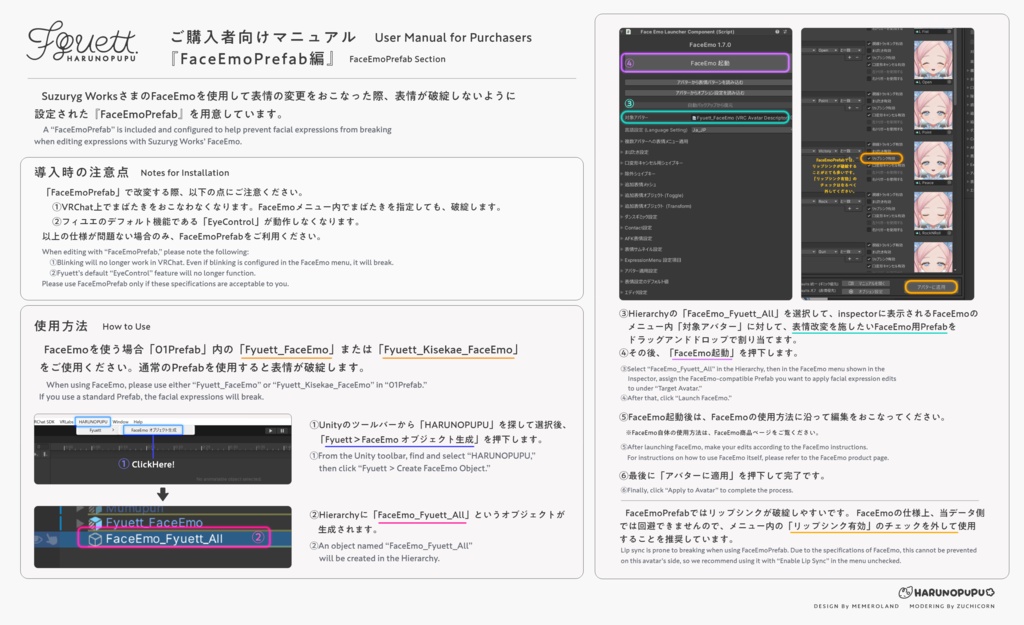Toggle リップシンク有効 checkbox in Victory row
Viewport: 1024px width, 625px height.
(869, 158)
